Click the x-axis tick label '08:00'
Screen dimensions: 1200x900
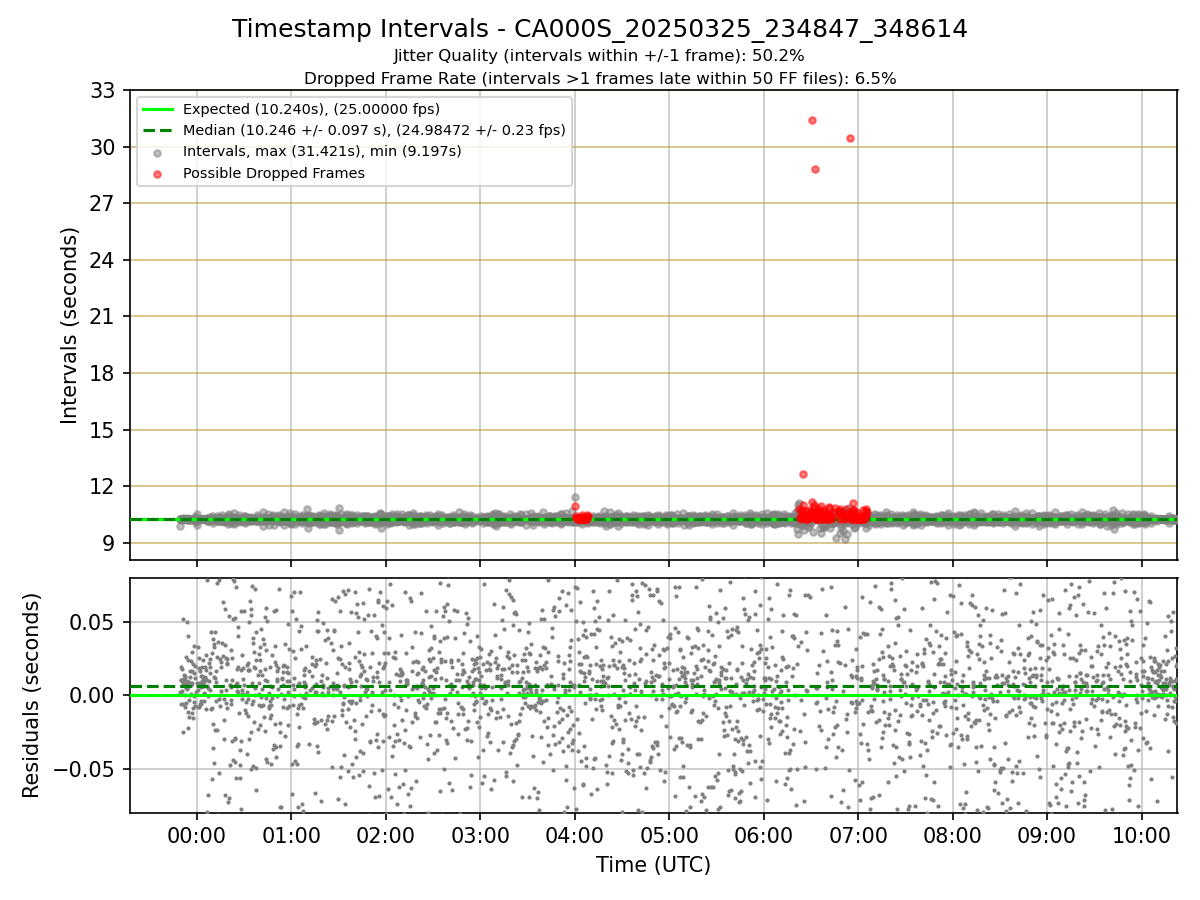pyautogui.click(x=953, y=835)
